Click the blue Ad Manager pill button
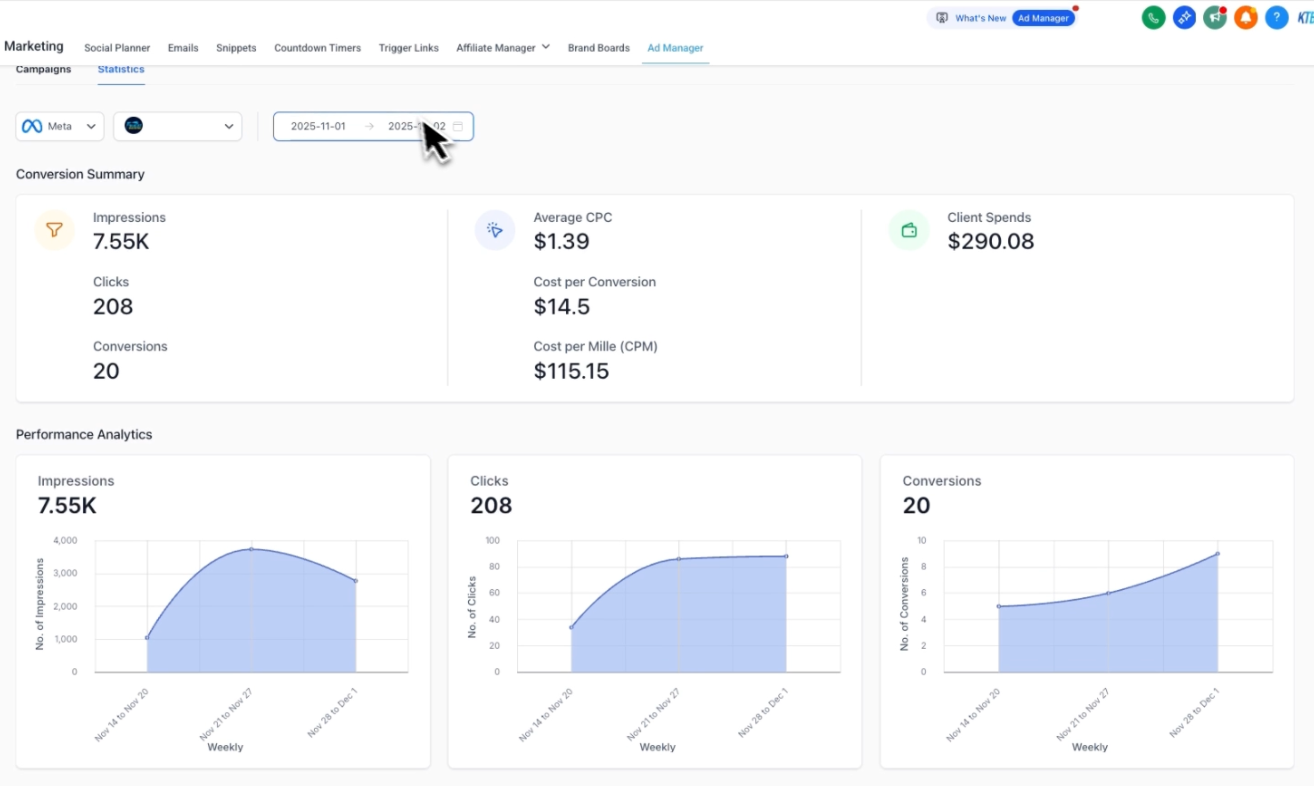The width and height of the screenshot is (1314, 786). click(1043, 18)
